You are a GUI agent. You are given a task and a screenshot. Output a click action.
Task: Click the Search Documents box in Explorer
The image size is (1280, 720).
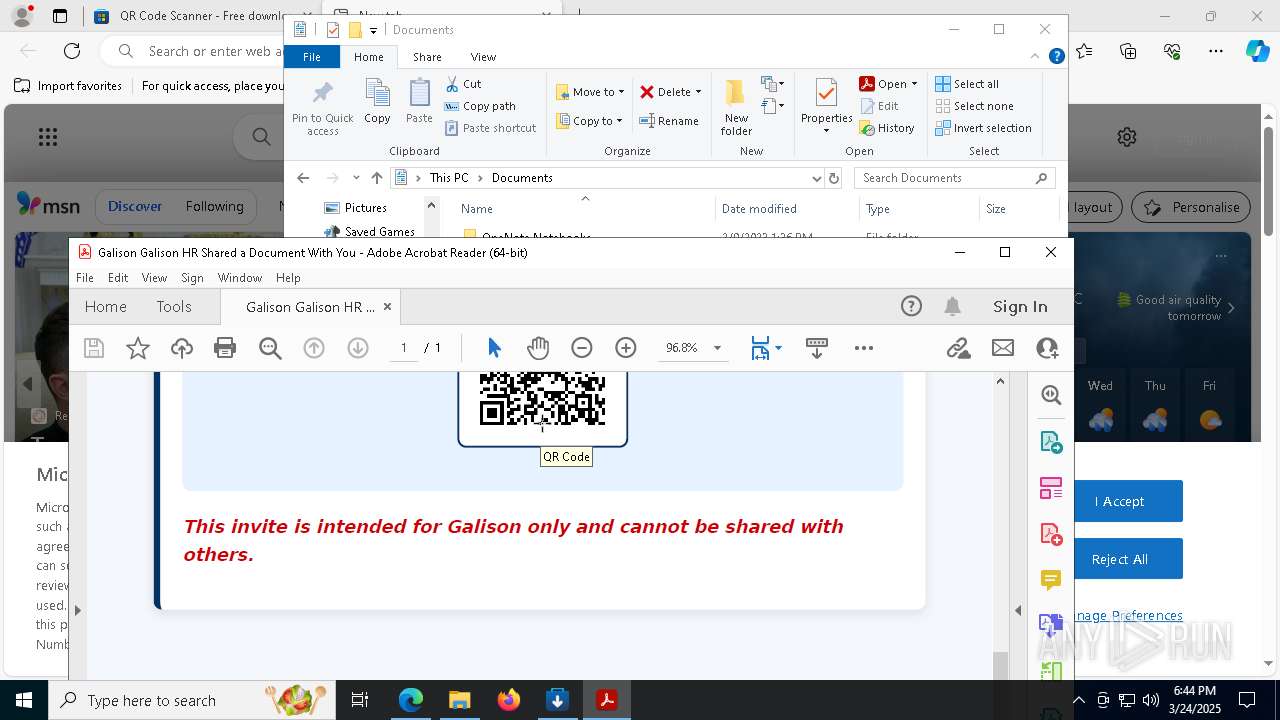(955, 178)
